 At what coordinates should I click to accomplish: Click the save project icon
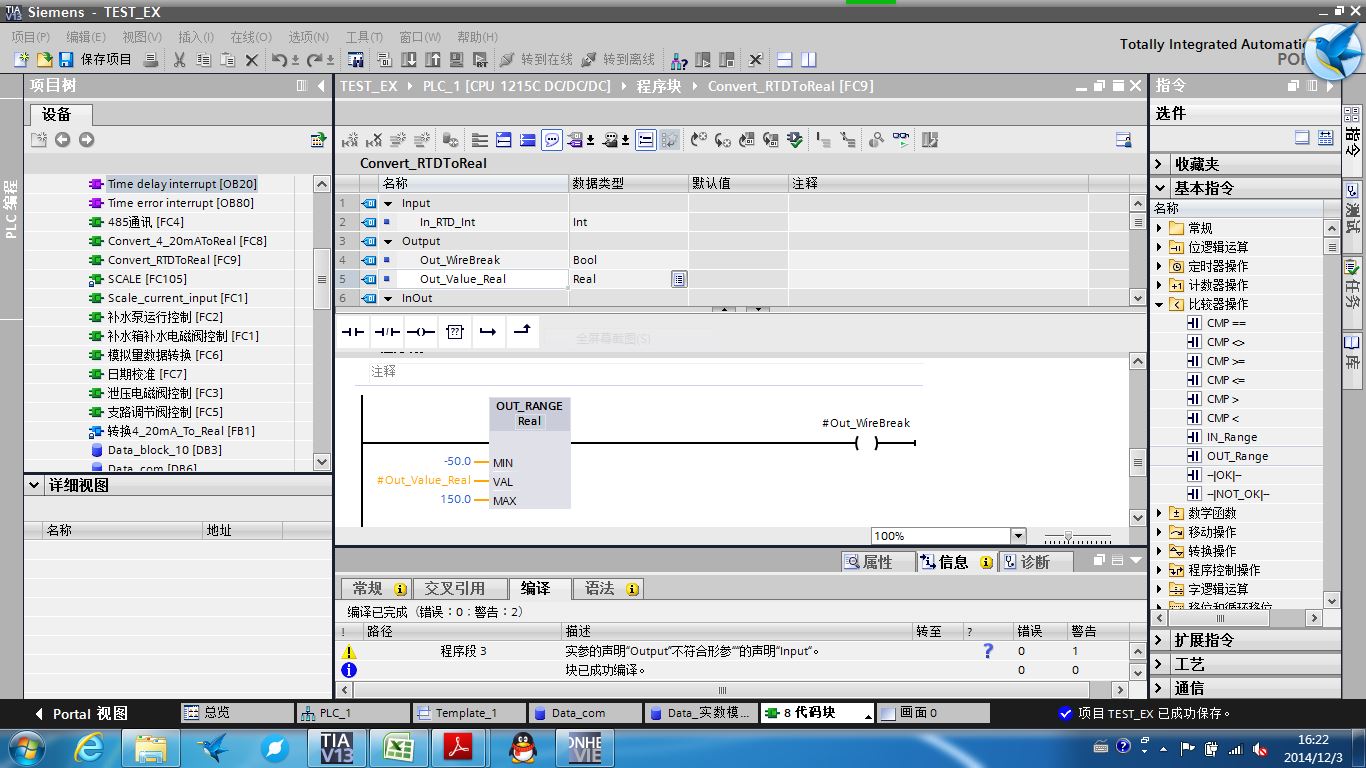pos(66,60)
